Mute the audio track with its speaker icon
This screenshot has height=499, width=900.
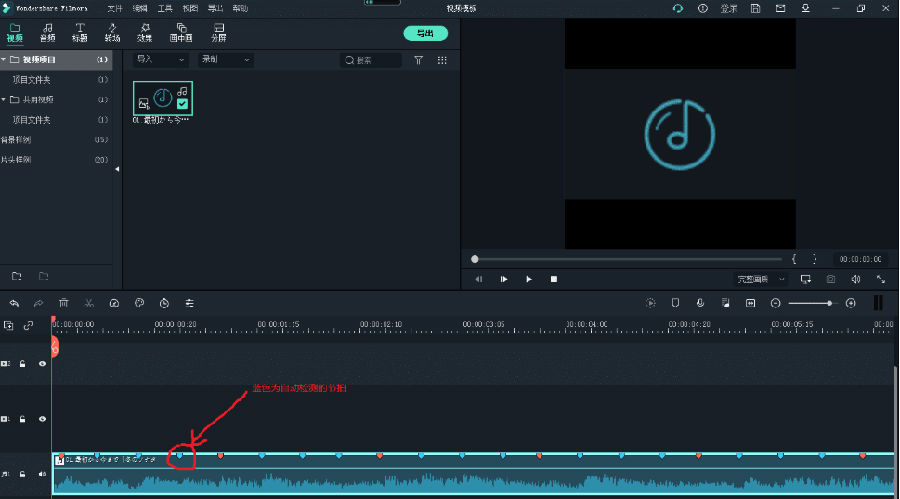(42, 474)
